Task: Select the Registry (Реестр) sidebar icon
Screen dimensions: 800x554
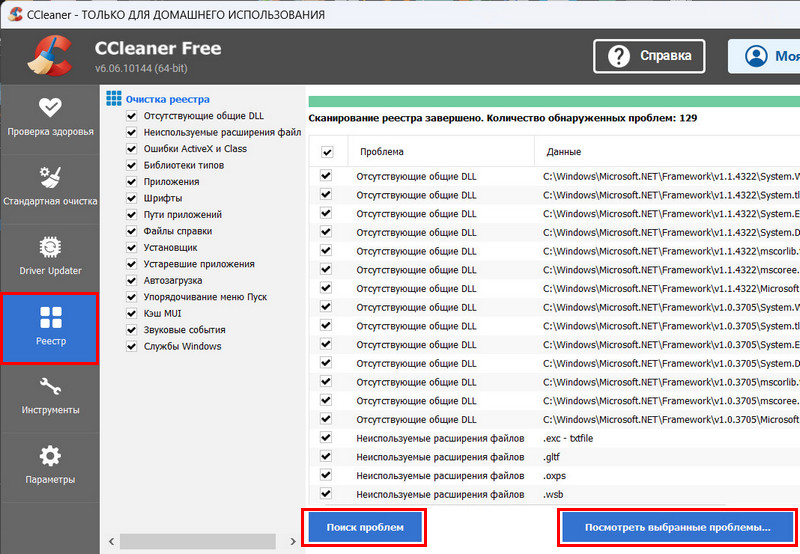Action: tap(50, 328)
